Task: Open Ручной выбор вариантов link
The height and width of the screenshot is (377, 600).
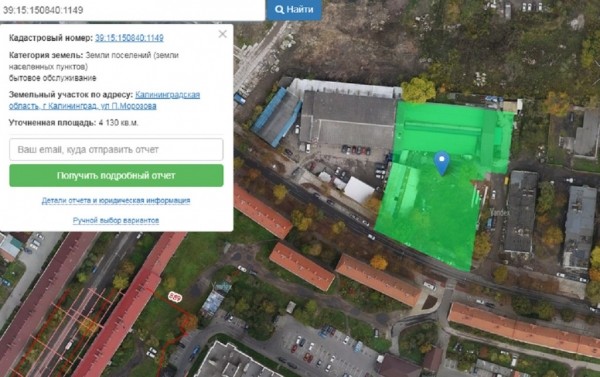Action: (x=116, y=220)
